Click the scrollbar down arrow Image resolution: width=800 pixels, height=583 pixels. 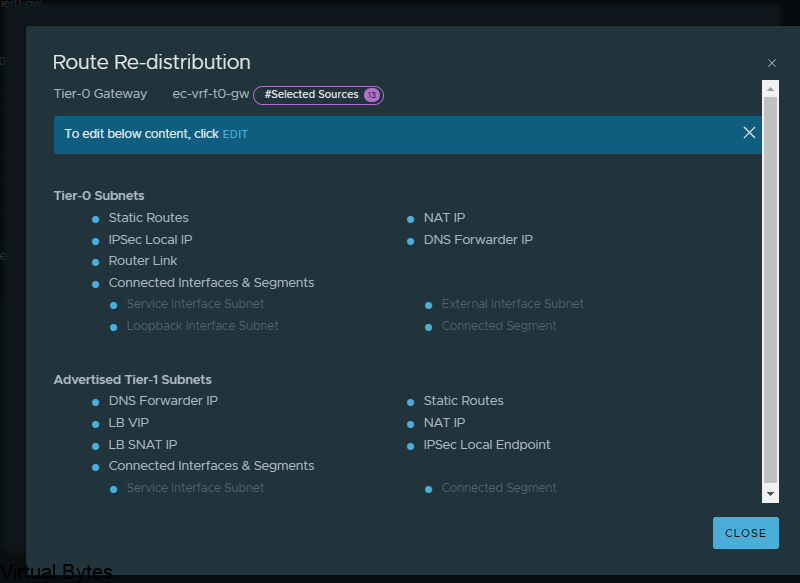click(x=770, y=494)
